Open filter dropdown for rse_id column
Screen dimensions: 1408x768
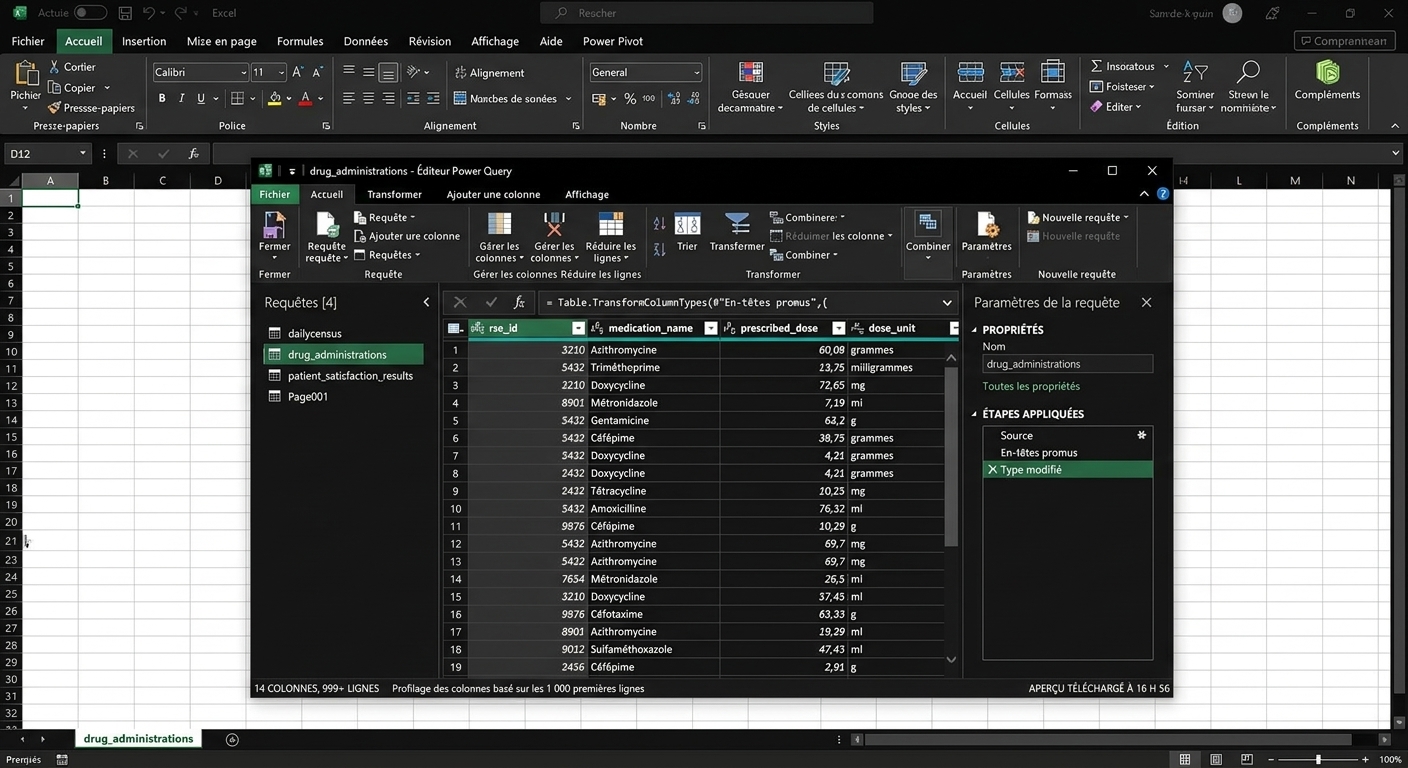[578, 328]
